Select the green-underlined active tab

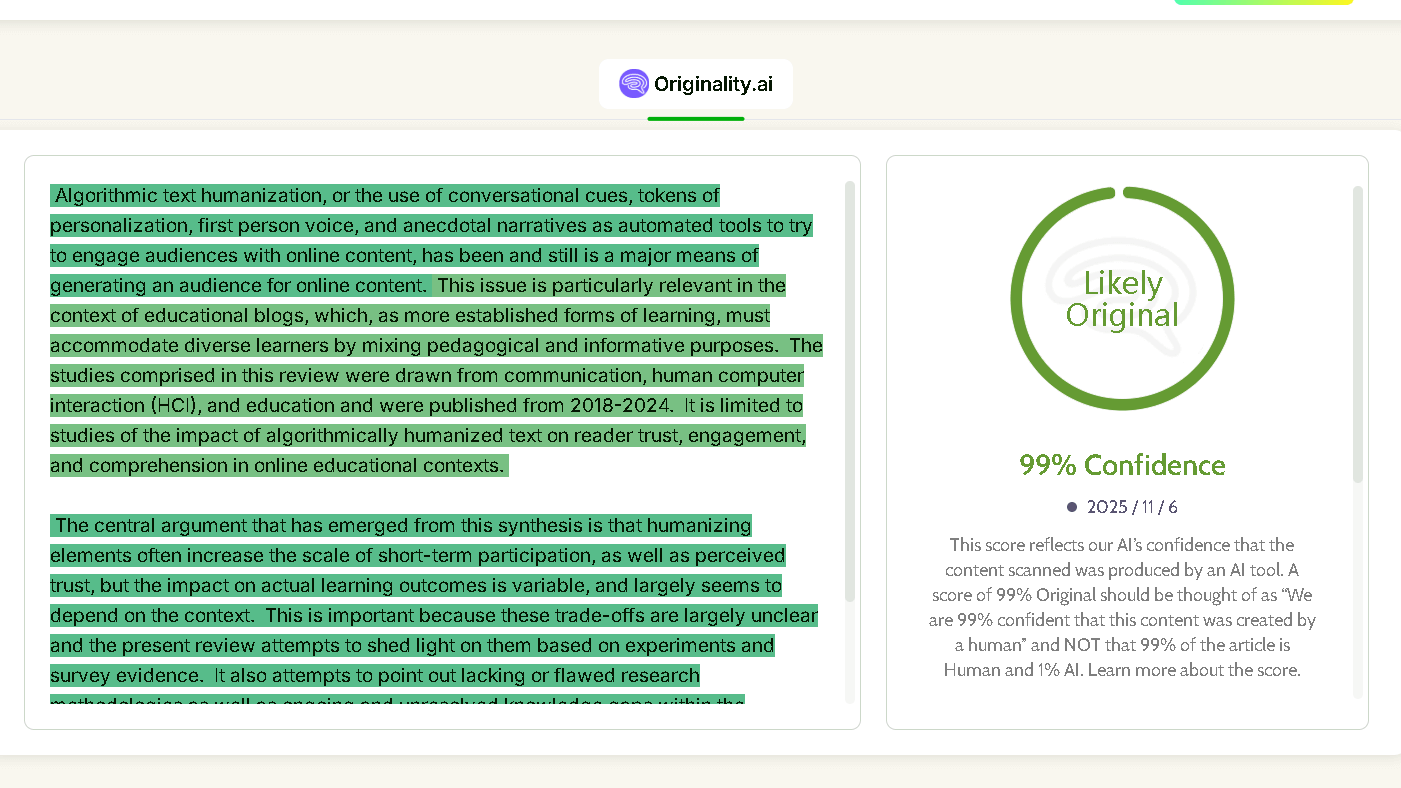(x=695, y=119)
